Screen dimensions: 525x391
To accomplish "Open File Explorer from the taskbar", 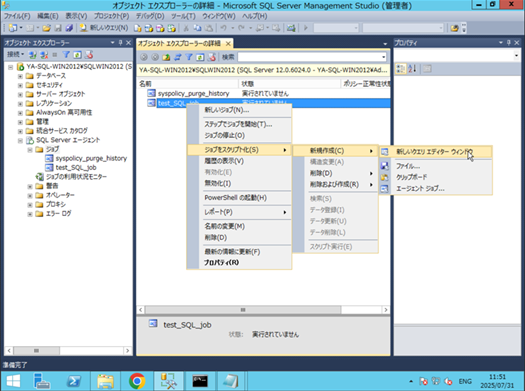I will click(x=105, y=381).
